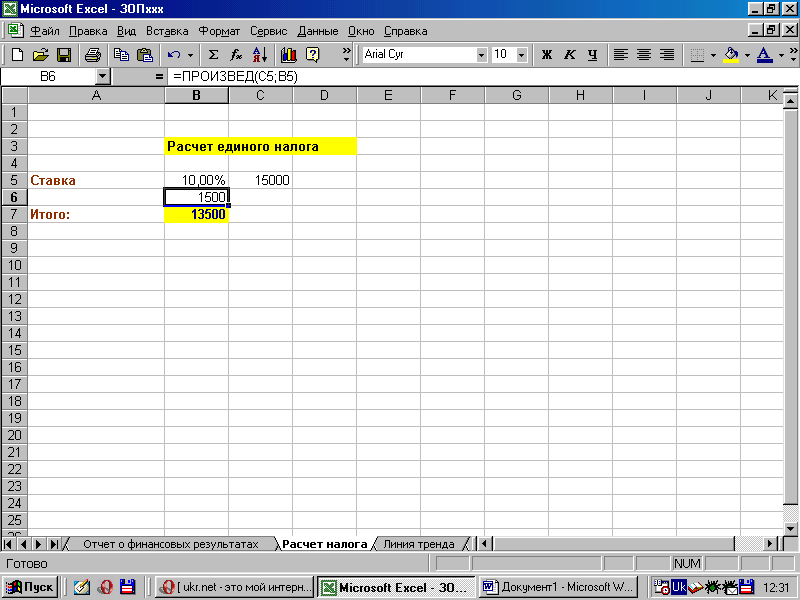This screenshot has height=600, width=800.
Task: Show more formatting toolbar buttons chevron
Action: pos(793,55)
